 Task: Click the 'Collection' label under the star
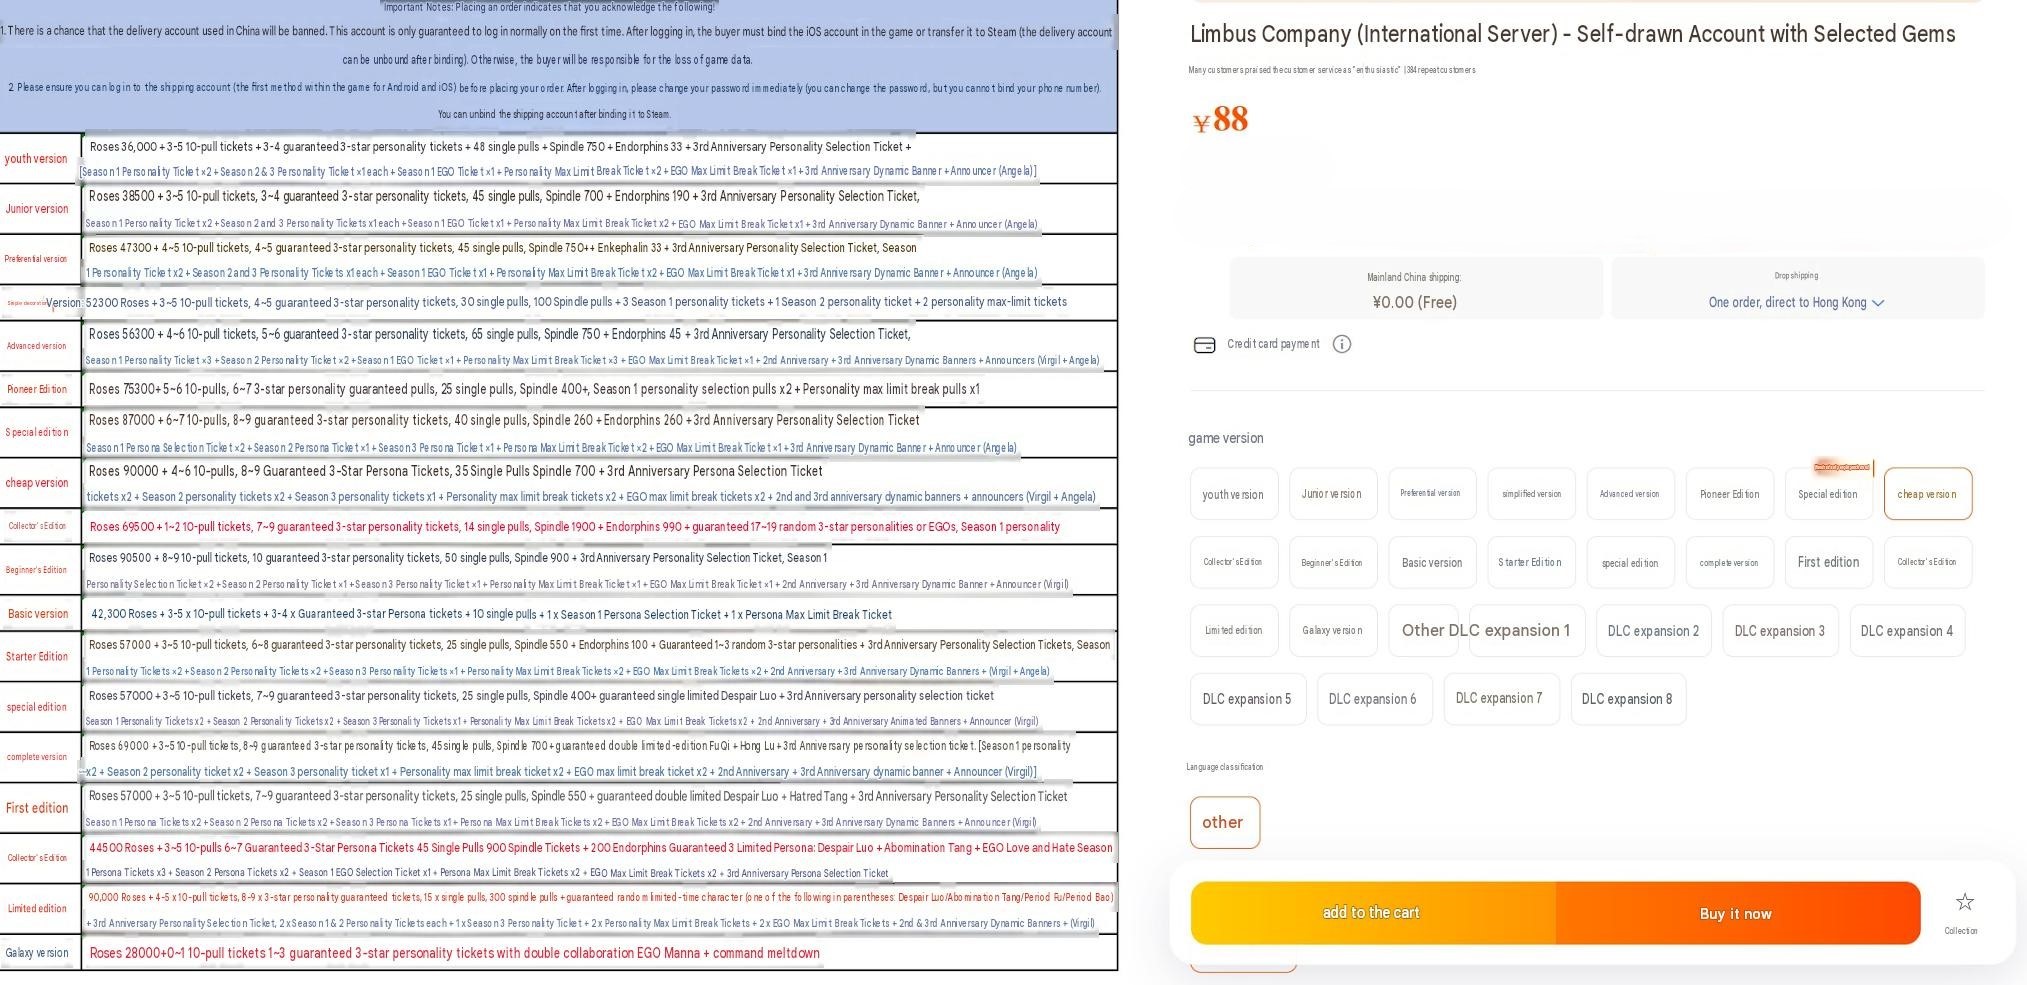pos(1960,931)
